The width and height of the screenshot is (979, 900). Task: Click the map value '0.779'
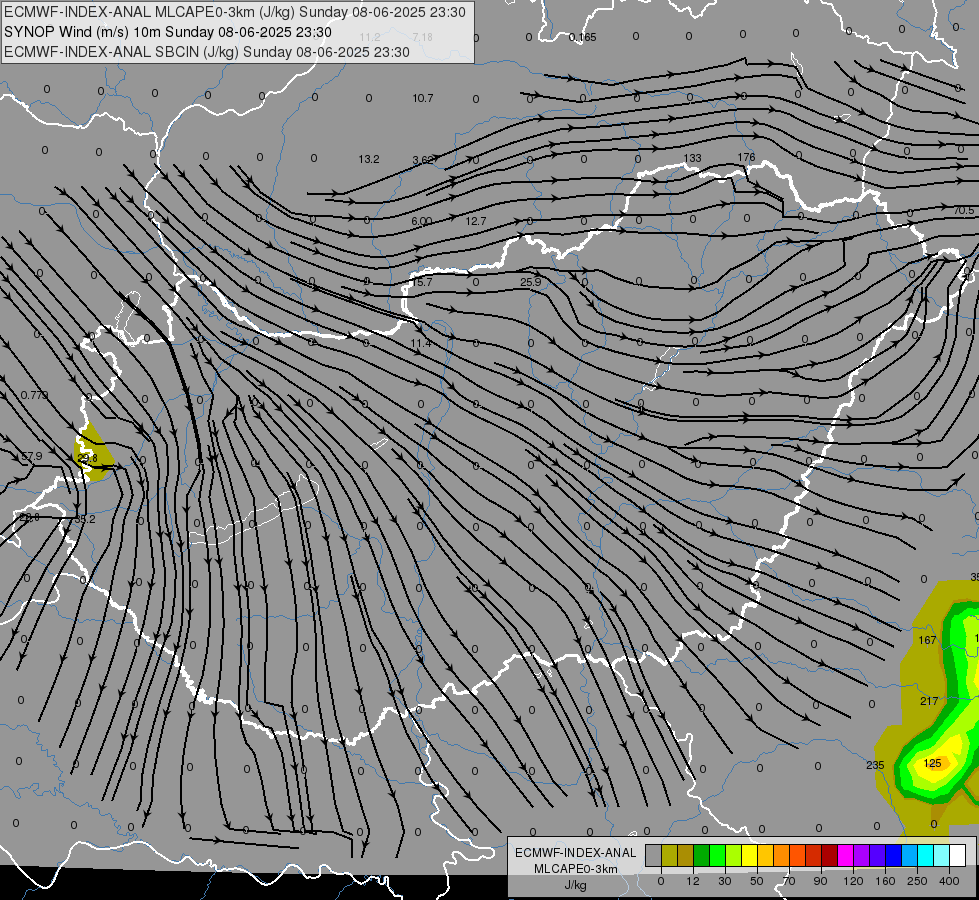point(34,395)
